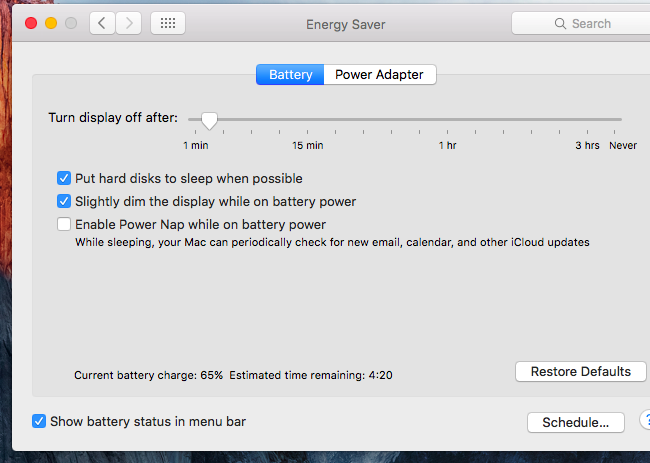Uncheck Put hard disks to sleep

point(64,178)
